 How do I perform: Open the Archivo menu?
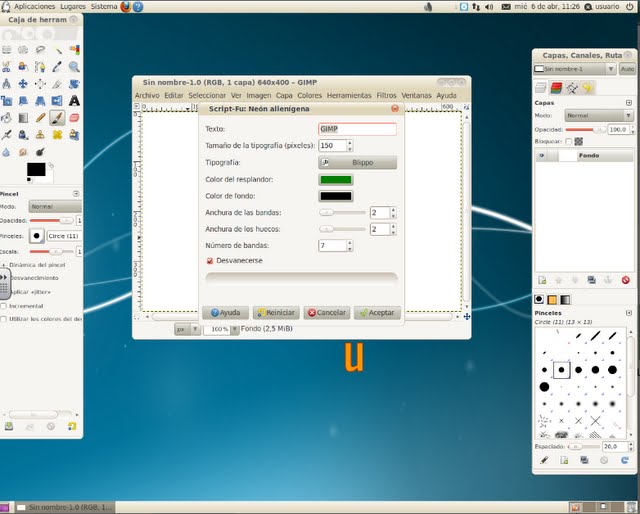tap(147, 96)
